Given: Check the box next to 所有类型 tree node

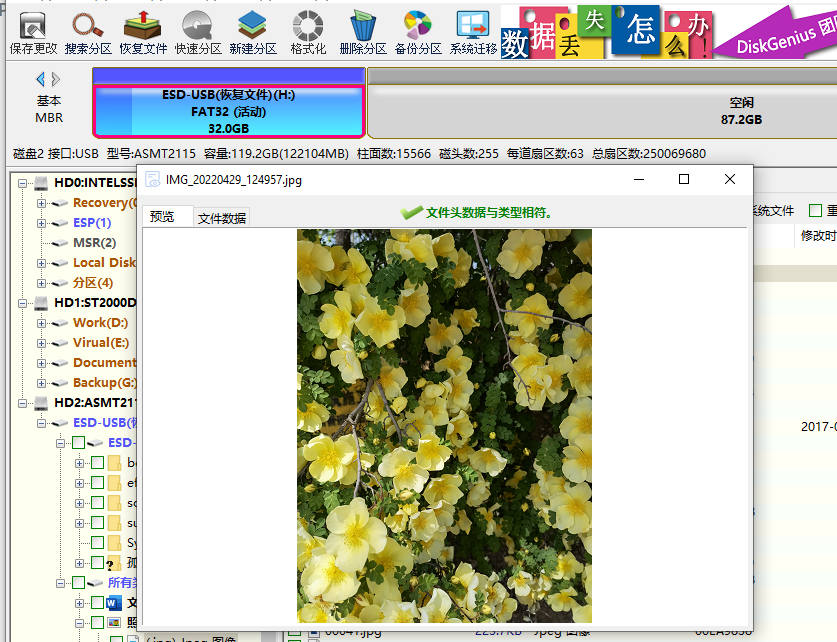Looking at the screenshot, I should [78, 582].
